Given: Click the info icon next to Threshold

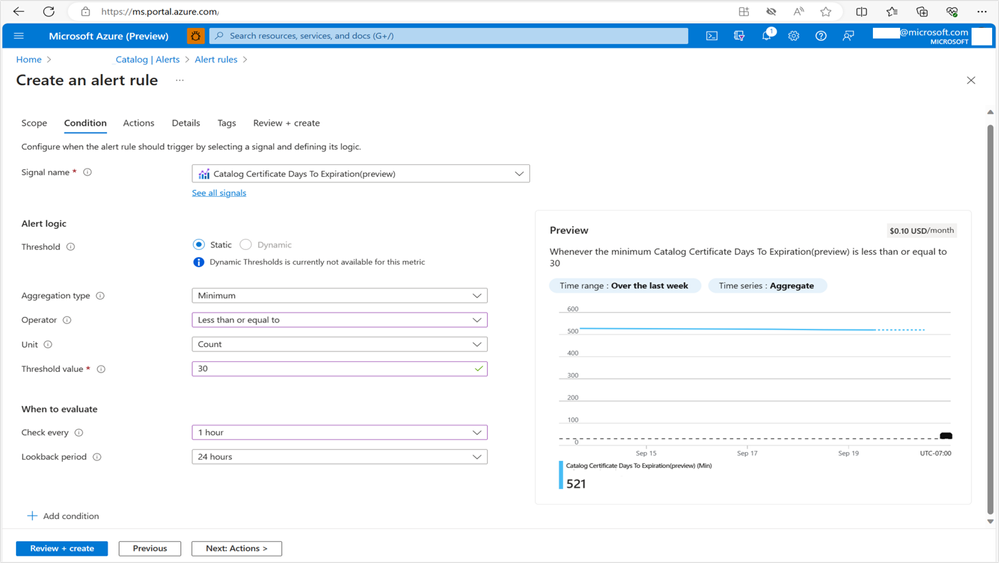Looking at the screenshot, I should pos(70,247).
